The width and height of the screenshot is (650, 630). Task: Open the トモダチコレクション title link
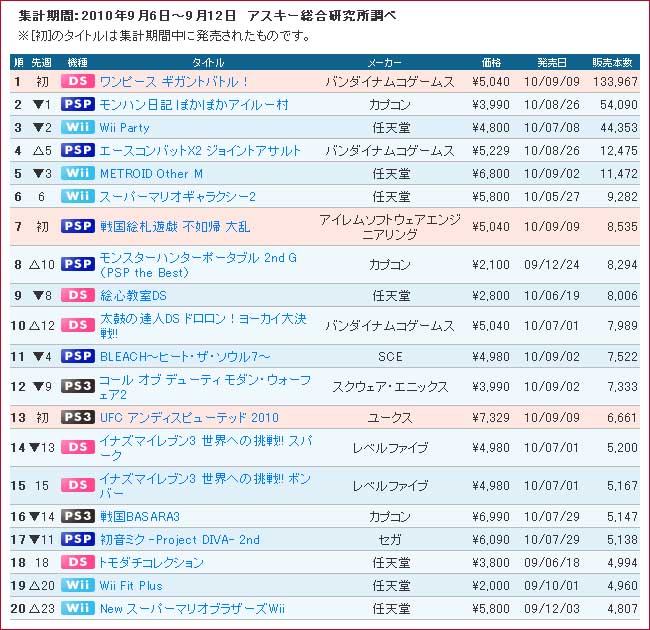(150, 562)
